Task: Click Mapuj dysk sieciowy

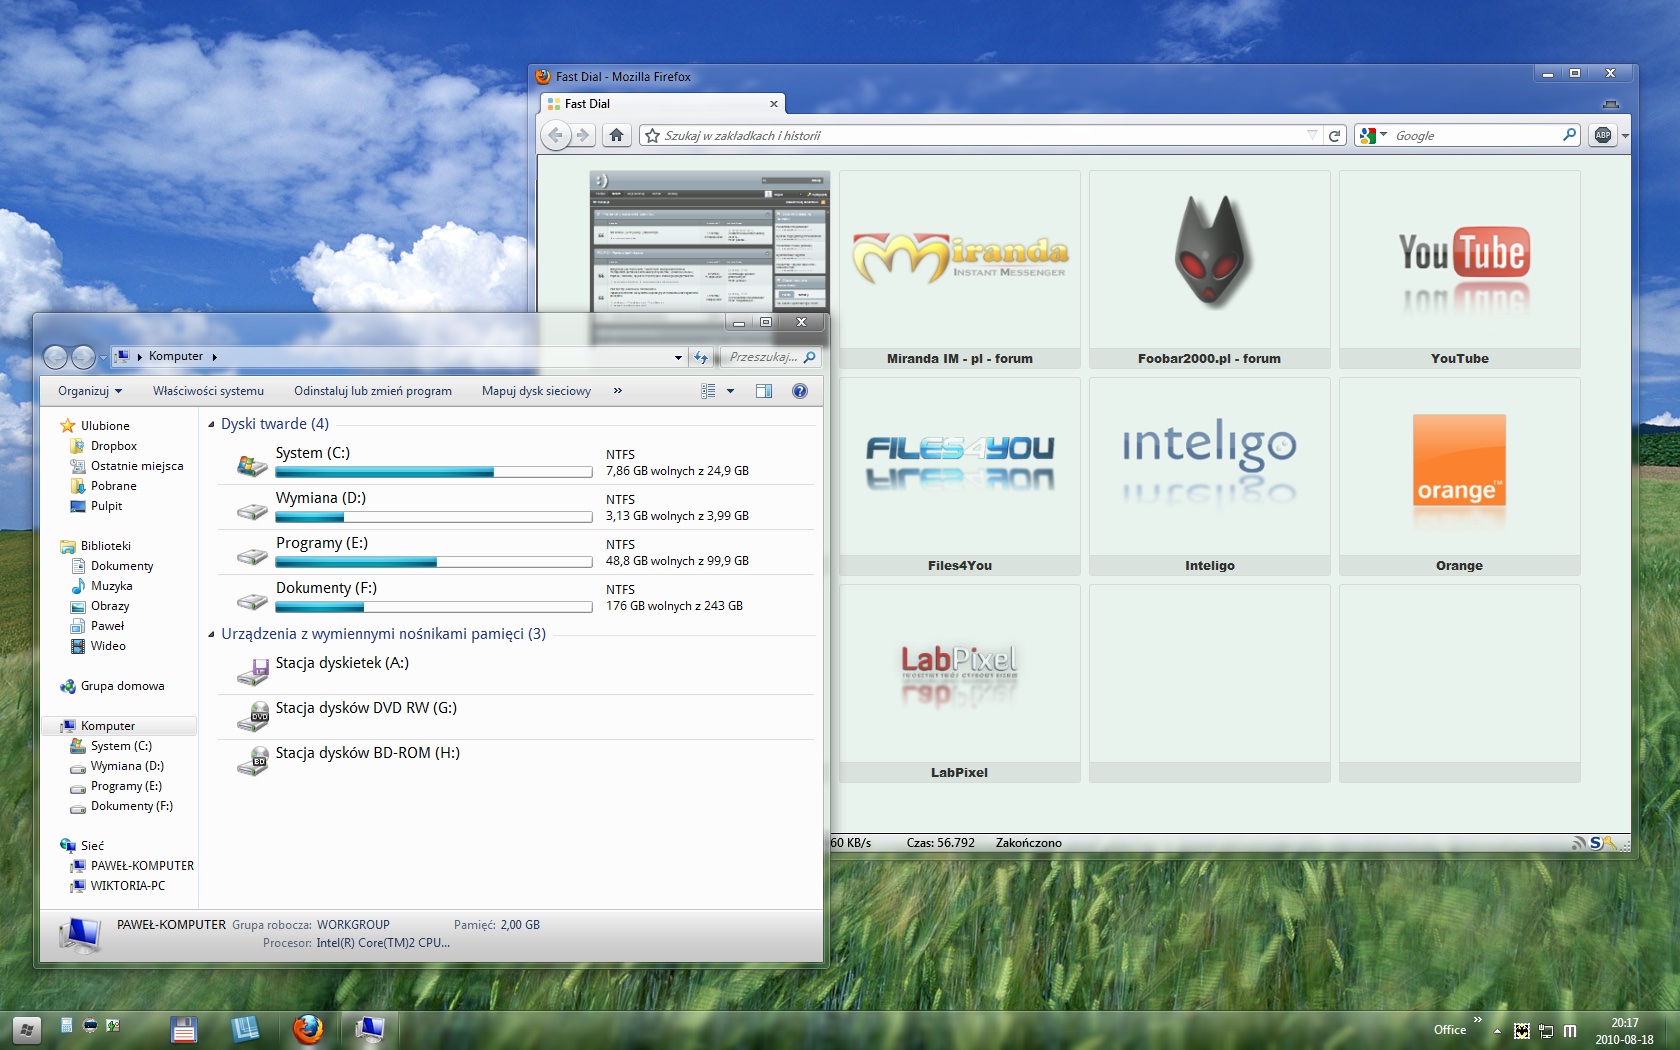Action: [x=536, y=391]
